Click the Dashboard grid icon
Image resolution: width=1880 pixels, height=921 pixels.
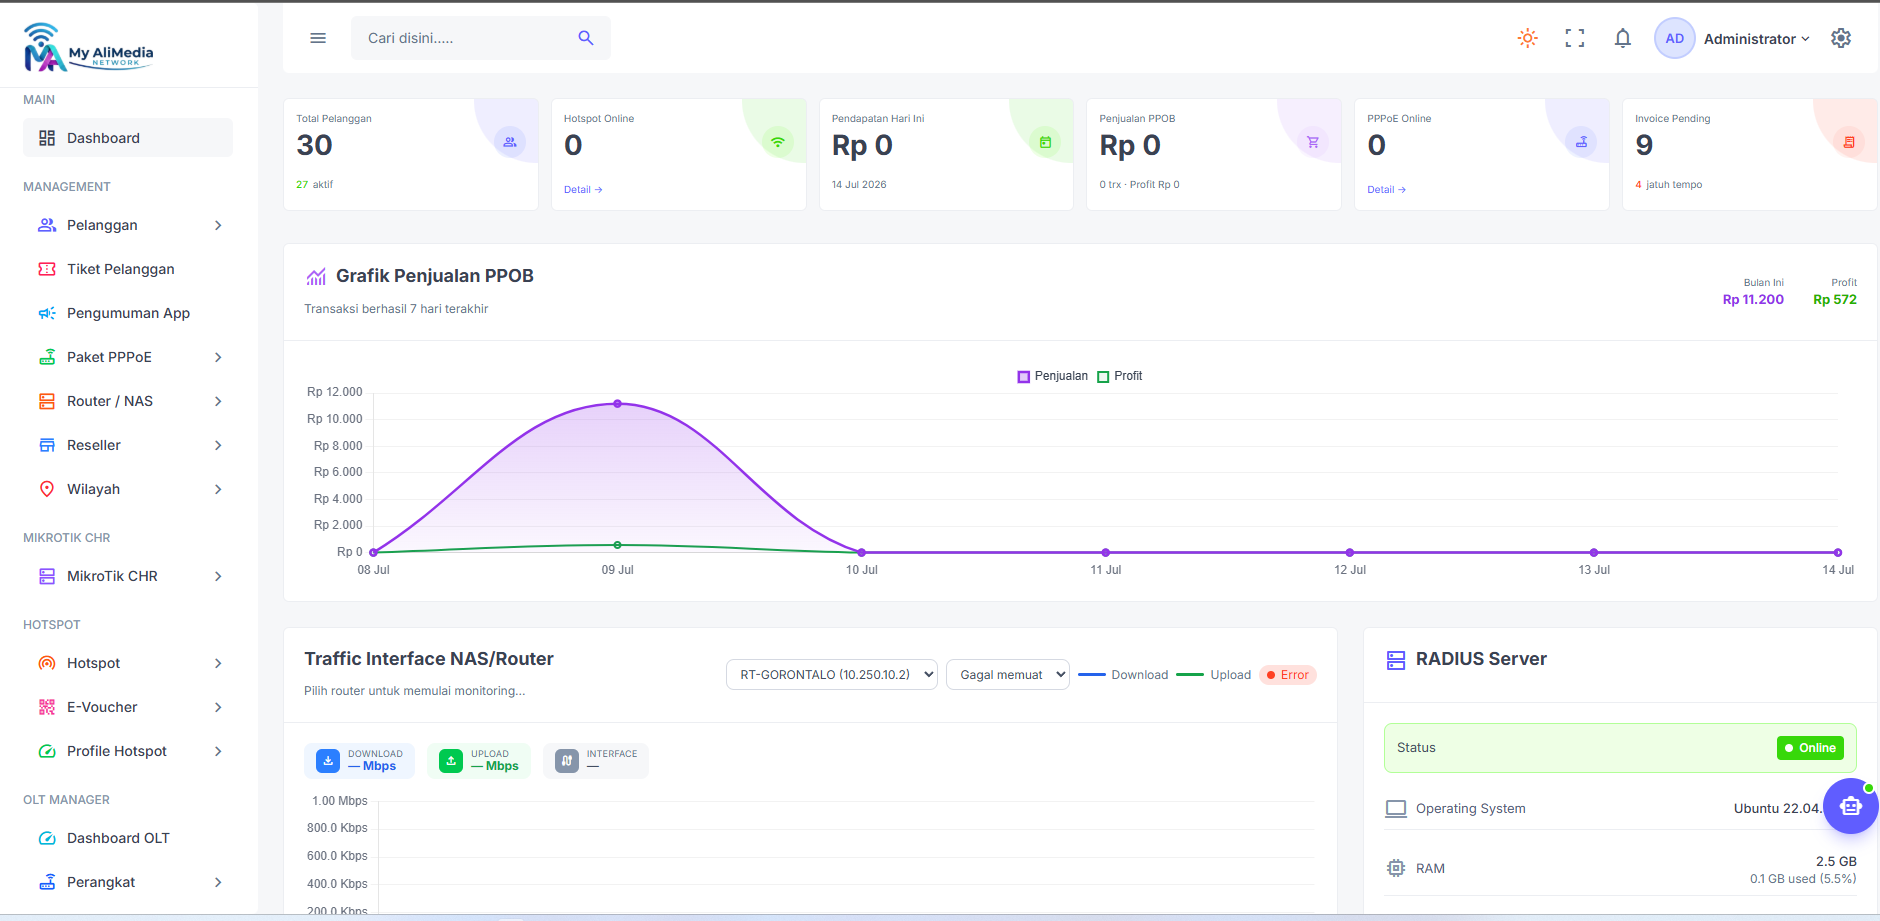tap(47, 138)
